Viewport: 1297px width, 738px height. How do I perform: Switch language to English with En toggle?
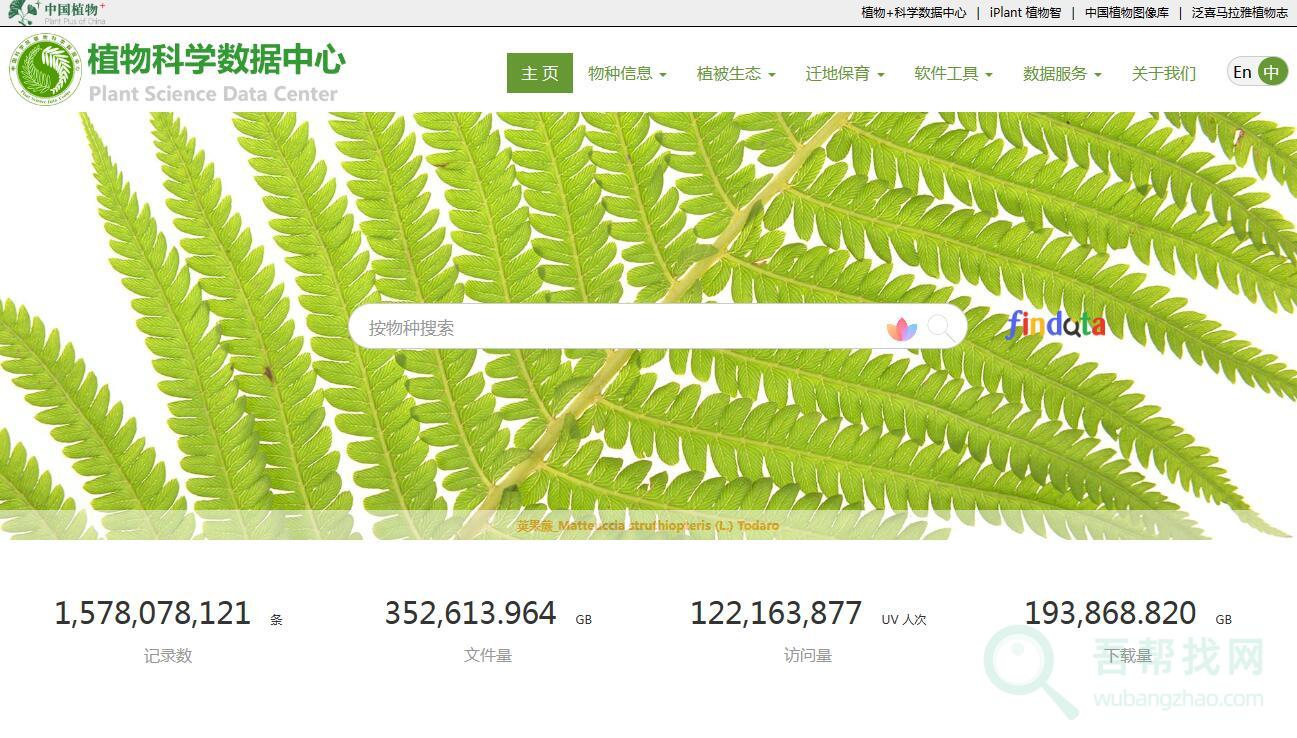tap(1242, 71)
